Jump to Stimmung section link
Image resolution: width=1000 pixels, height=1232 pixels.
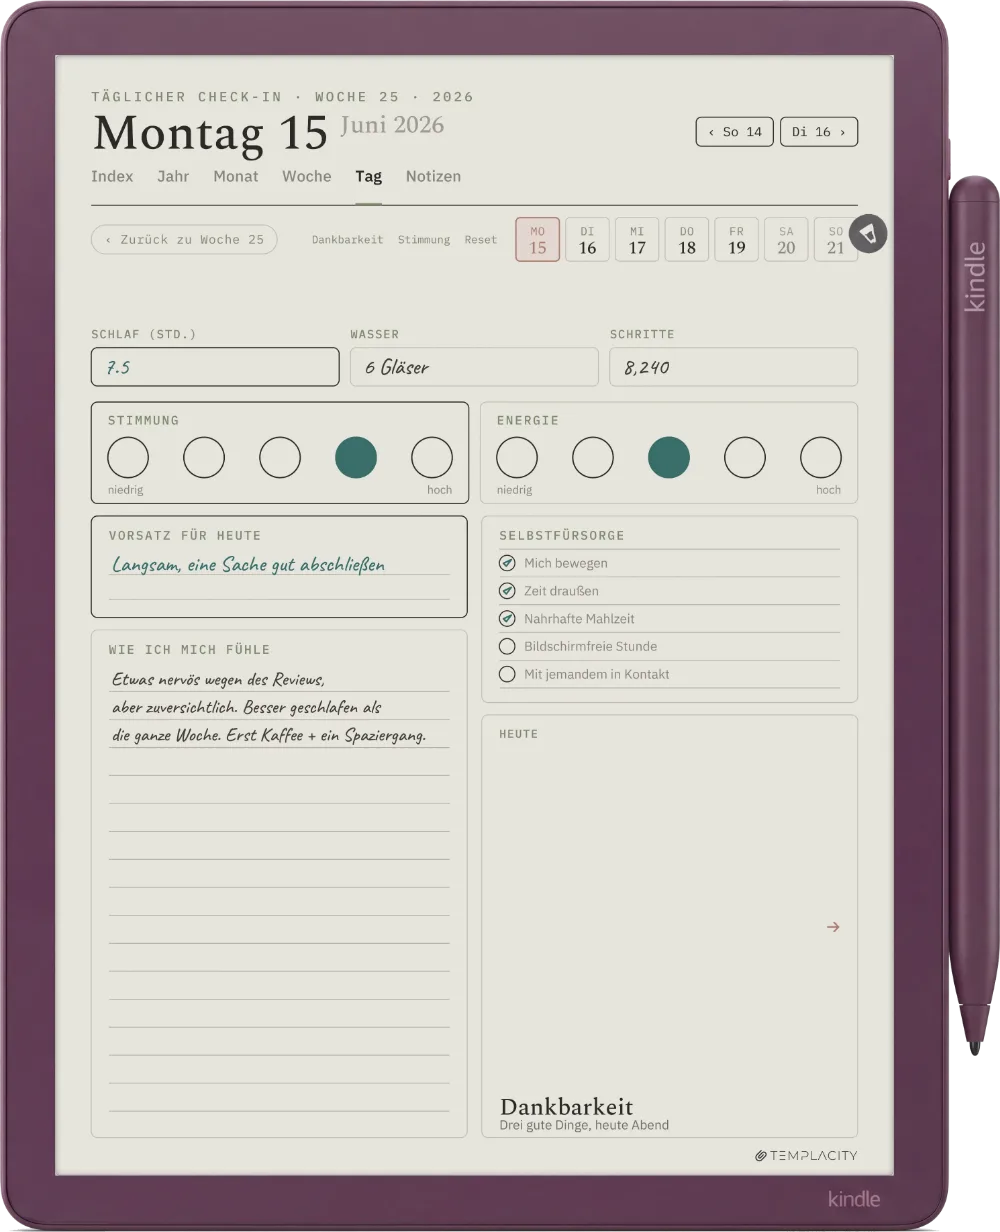[424, 240]
